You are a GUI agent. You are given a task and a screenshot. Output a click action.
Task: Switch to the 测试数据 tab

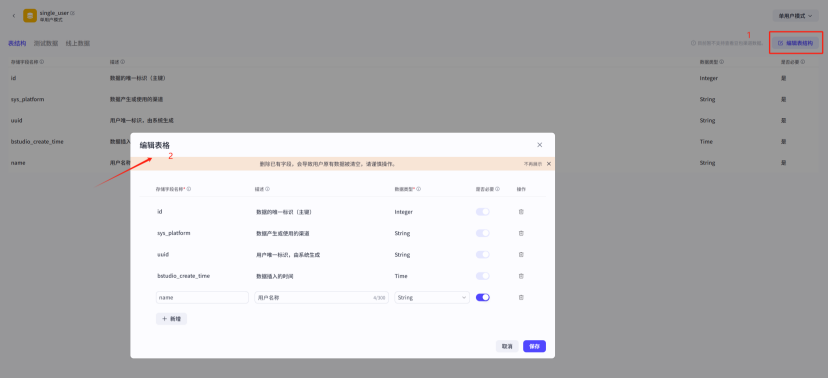(46, 43)
